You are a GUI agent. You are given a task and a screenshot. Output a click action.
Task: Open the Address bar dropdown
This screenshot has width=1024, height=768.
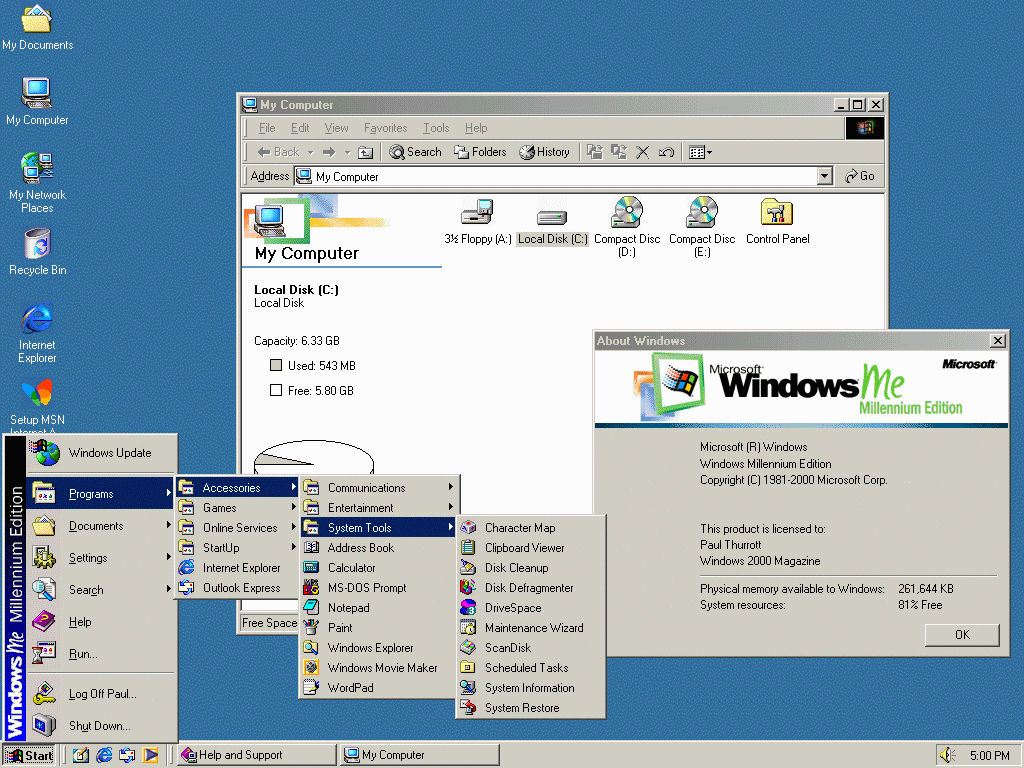(x=825, y=176)
